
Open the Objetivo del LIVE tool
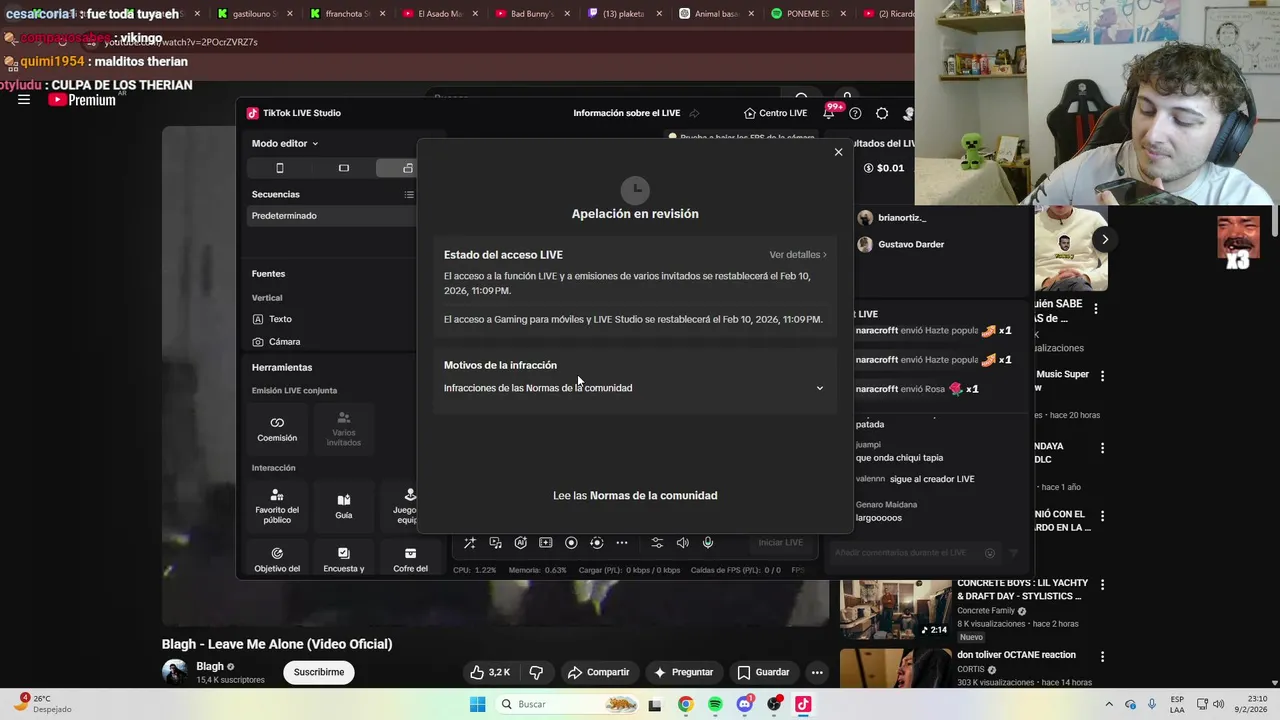277,560
